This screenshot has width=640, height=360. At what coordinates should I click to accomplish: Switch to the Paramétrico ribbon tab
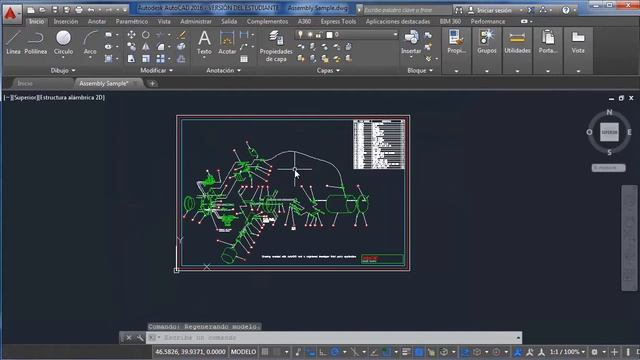point(131,21)
